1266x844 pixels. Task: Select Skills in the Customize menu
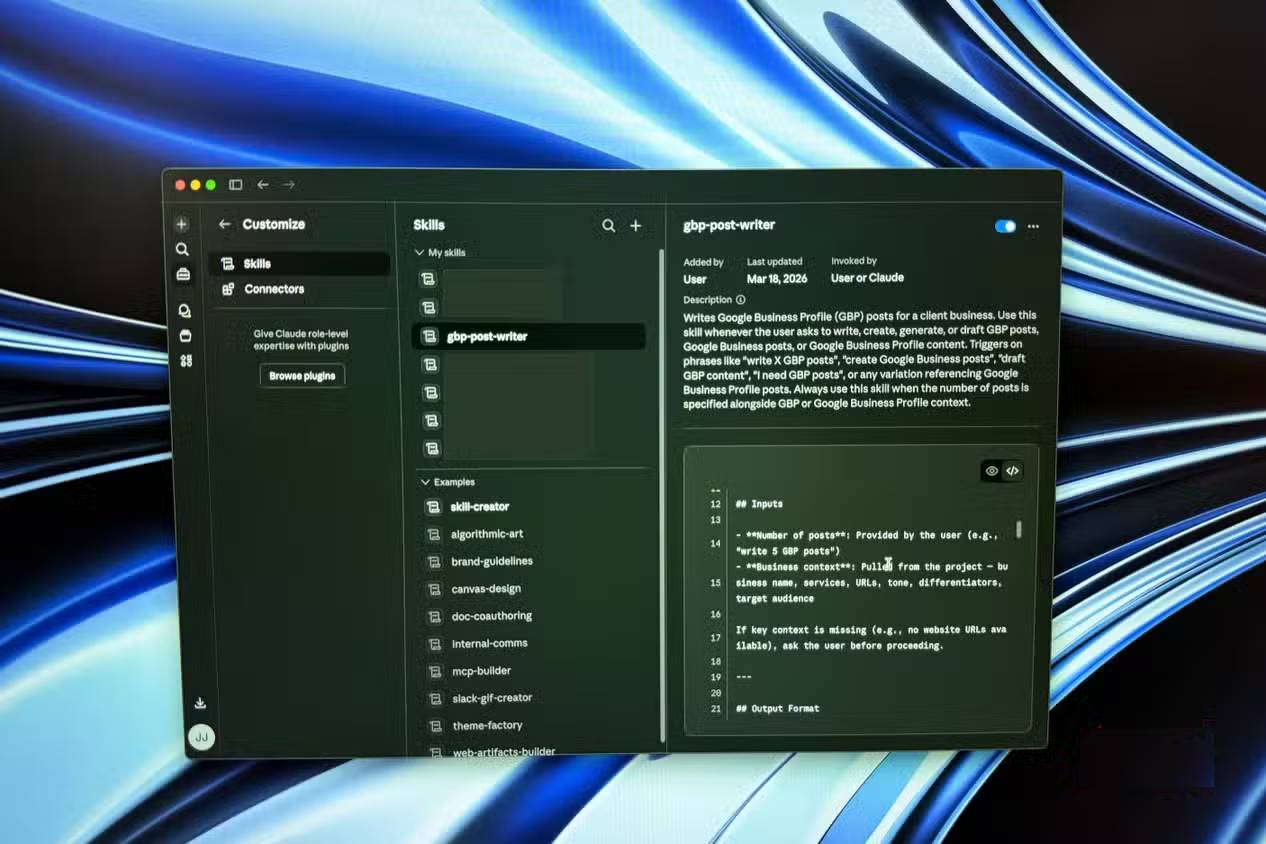(299, 264)
